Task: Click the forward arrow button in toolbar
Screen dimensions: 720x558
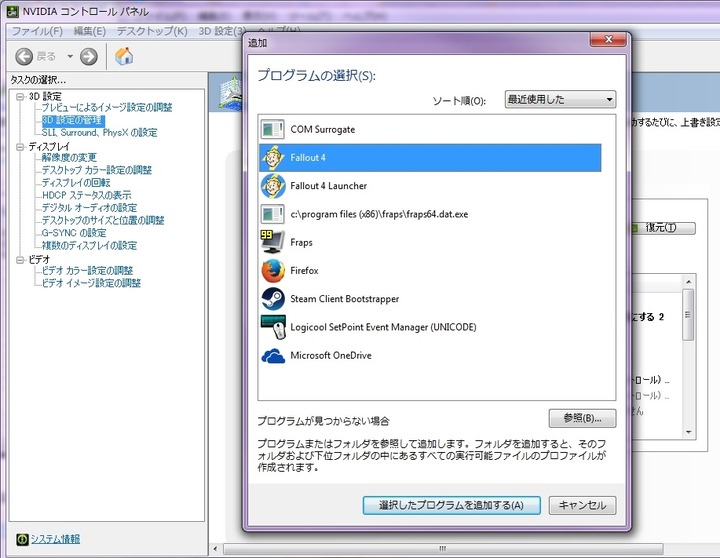Action: pos(89,56)
